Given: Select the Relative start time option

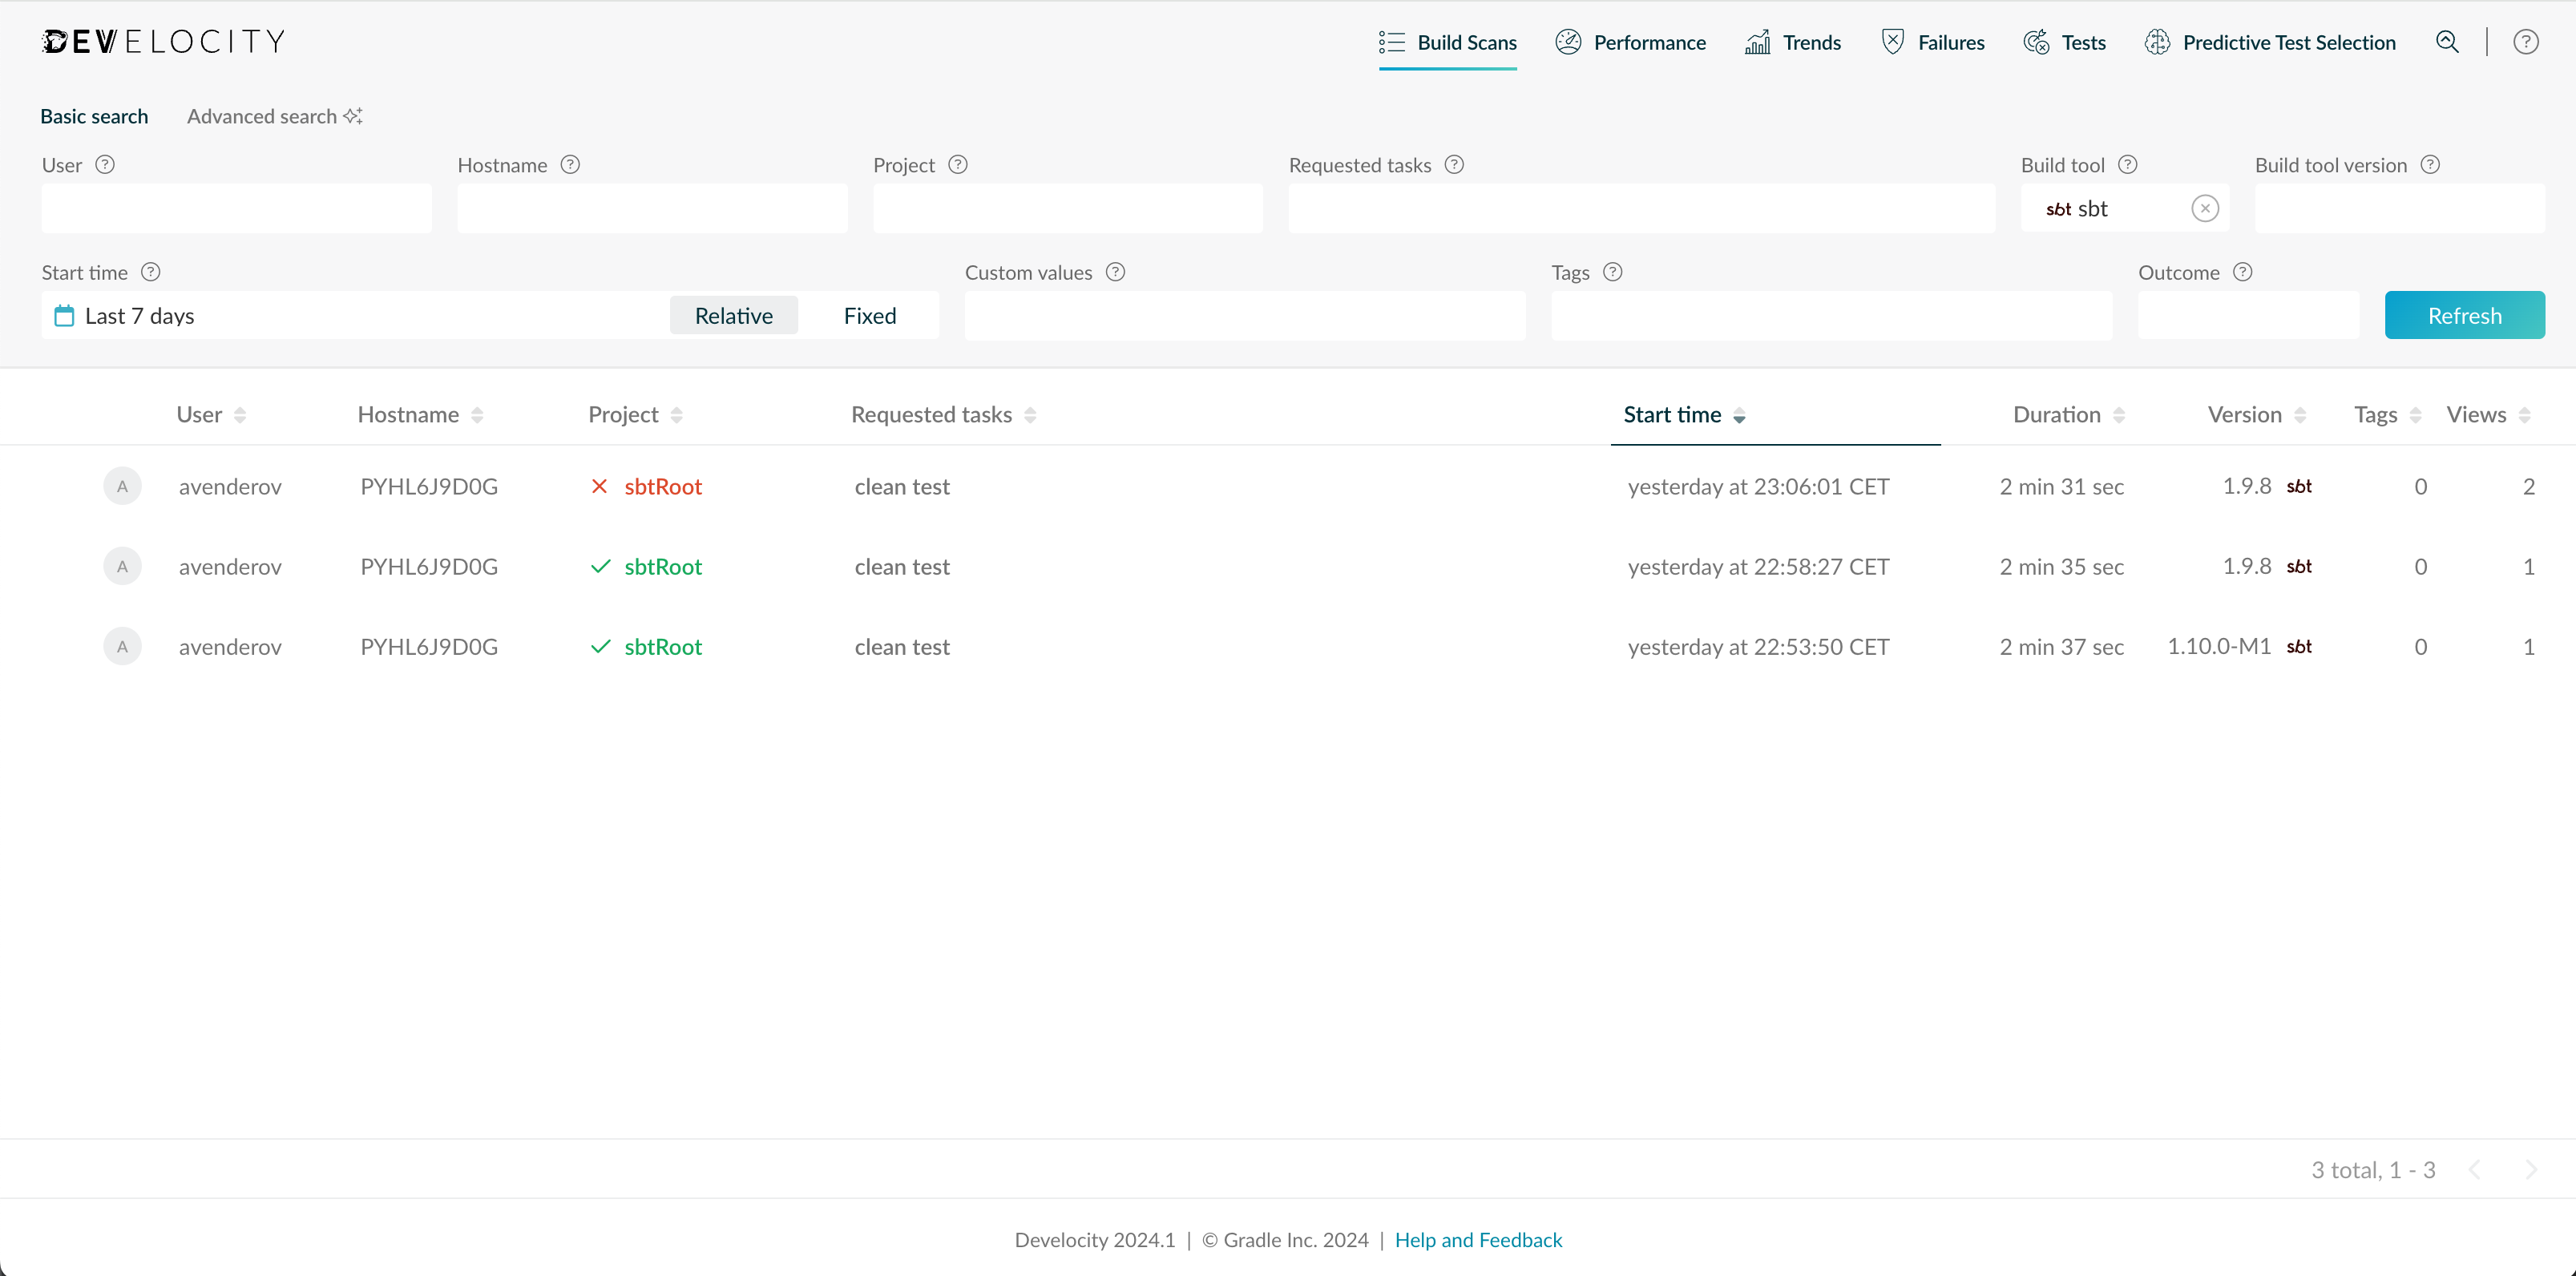Looking at the screenshot, I should coord(734,315).
